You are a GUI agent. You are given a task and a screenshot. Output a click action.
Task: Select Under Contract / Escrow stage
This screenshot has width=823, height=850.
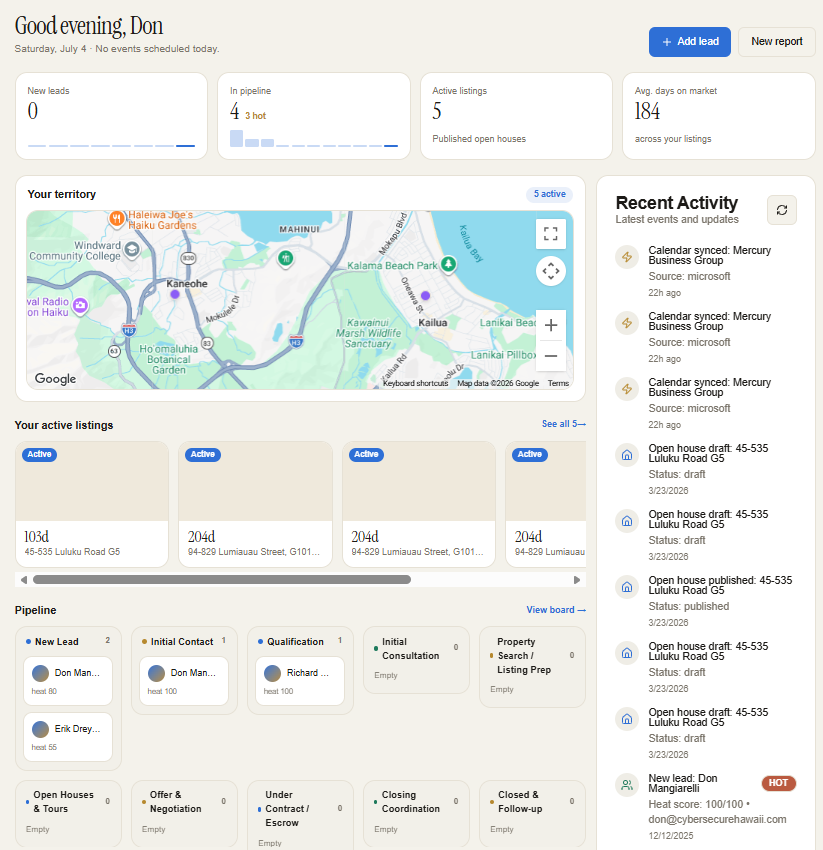(300, 815)
